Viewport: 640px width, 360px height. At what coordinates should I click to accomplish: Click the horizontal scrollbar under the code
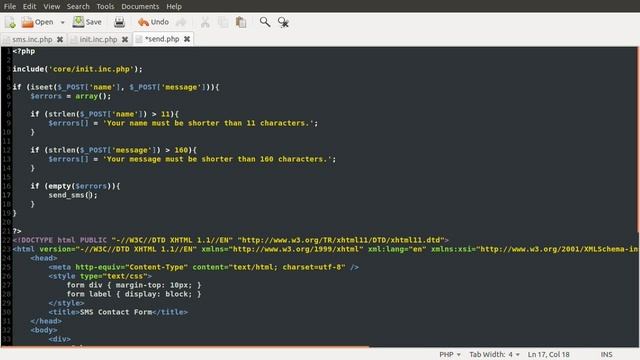click(x=186, y=347)
